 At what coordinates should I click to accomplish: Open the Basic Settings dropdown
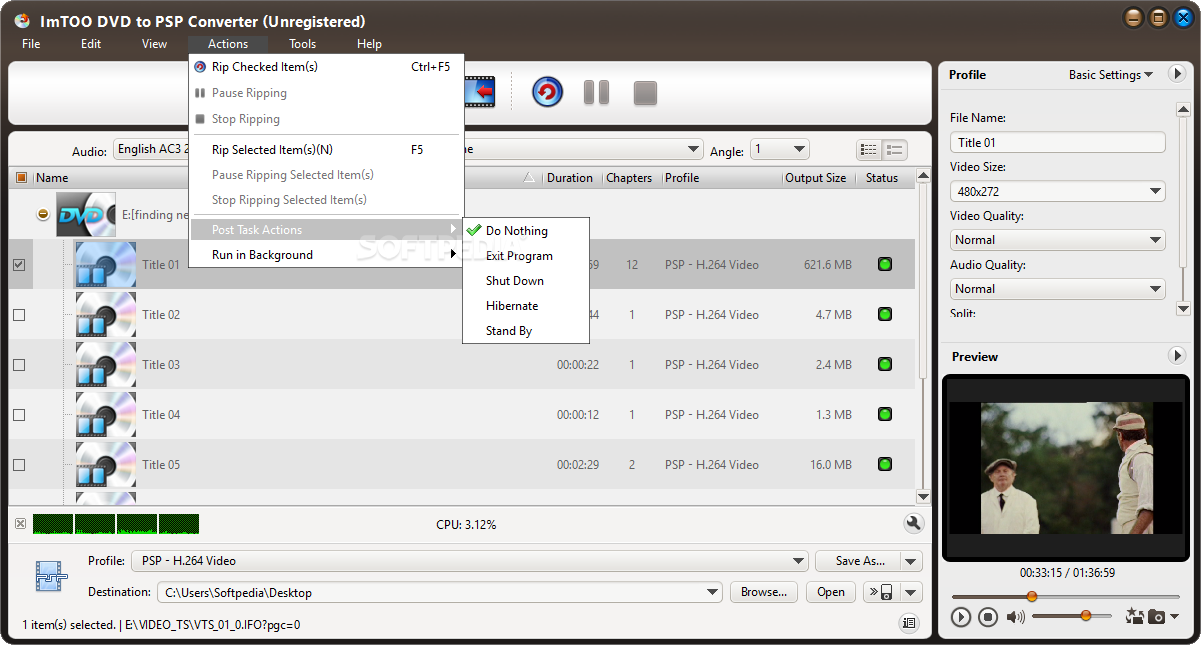point(1110,75)
